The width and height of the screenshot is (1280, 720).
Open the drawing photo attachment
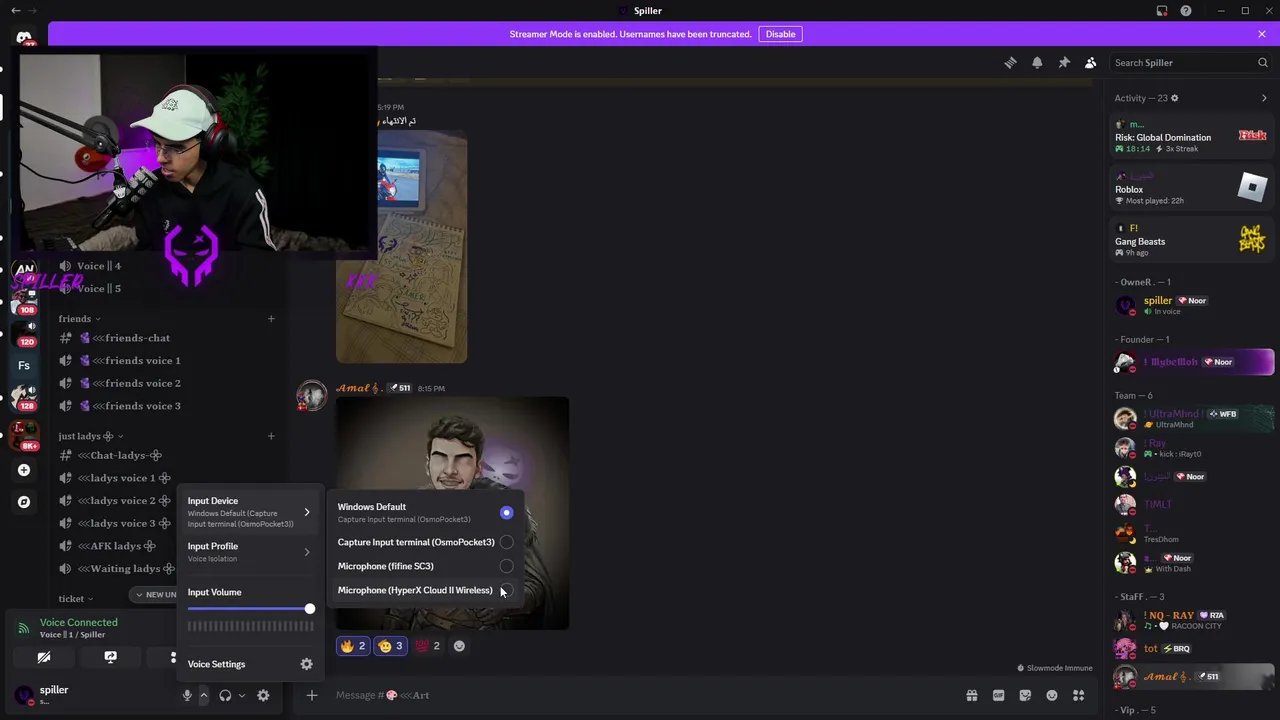coord(402,245)
